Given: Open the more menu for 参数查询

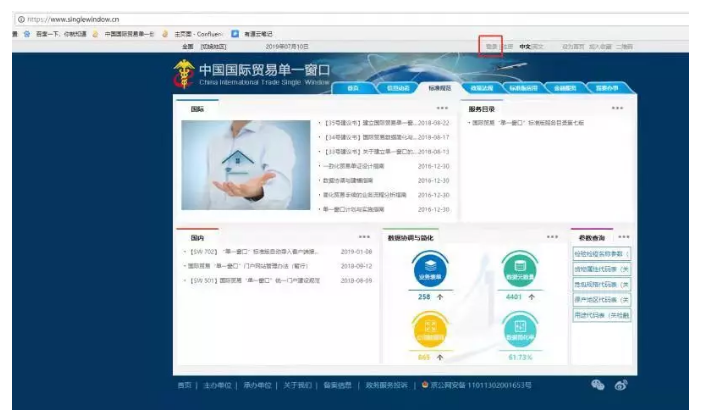Looking at the screenshot, I should (x=624, y=237).
